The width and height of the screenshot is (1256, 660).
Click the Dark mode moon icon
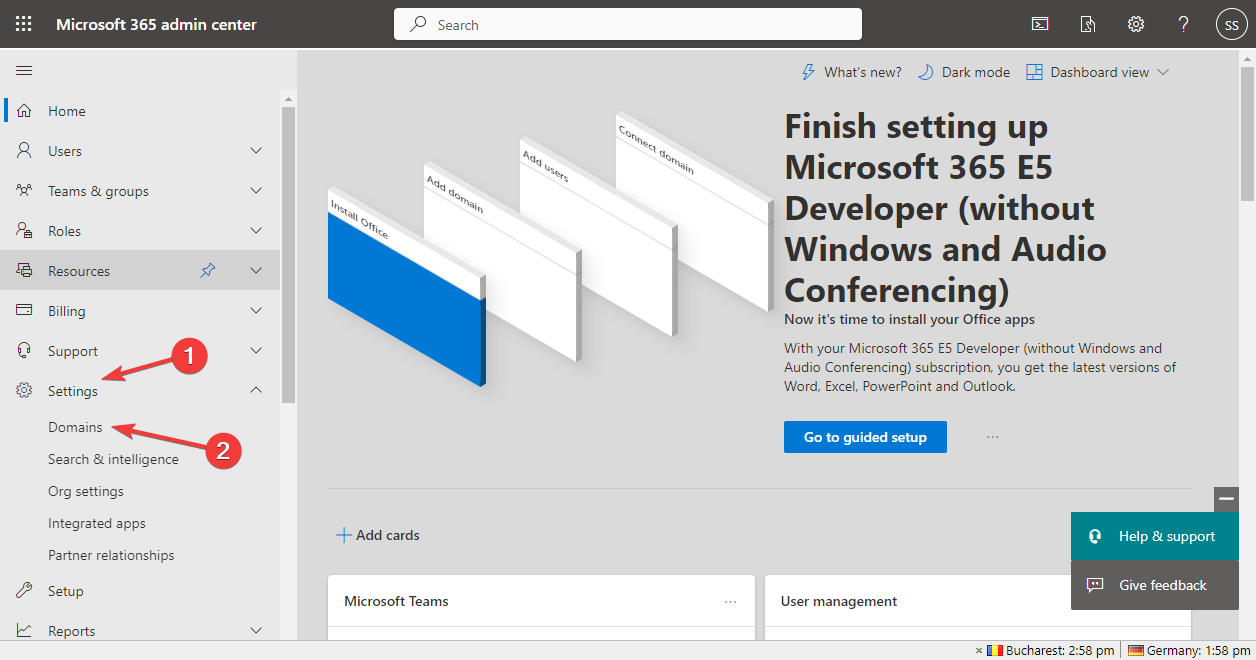(926, 72)
